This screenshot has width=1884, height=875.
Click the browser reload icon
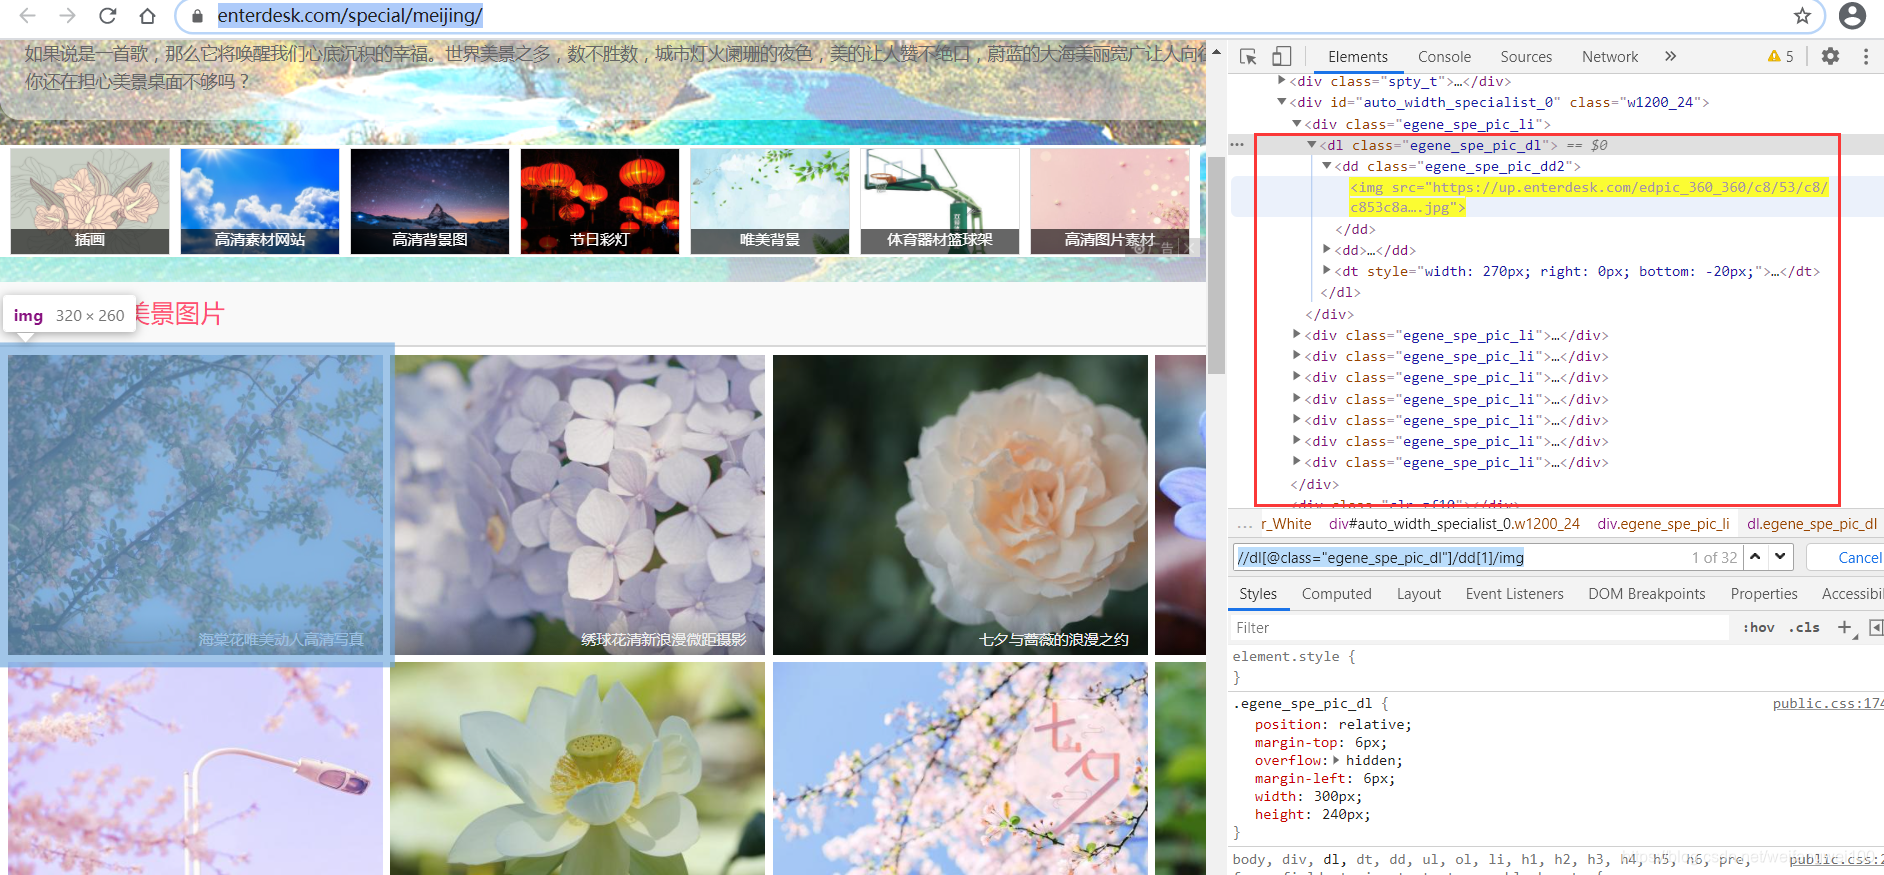[107, 16]
